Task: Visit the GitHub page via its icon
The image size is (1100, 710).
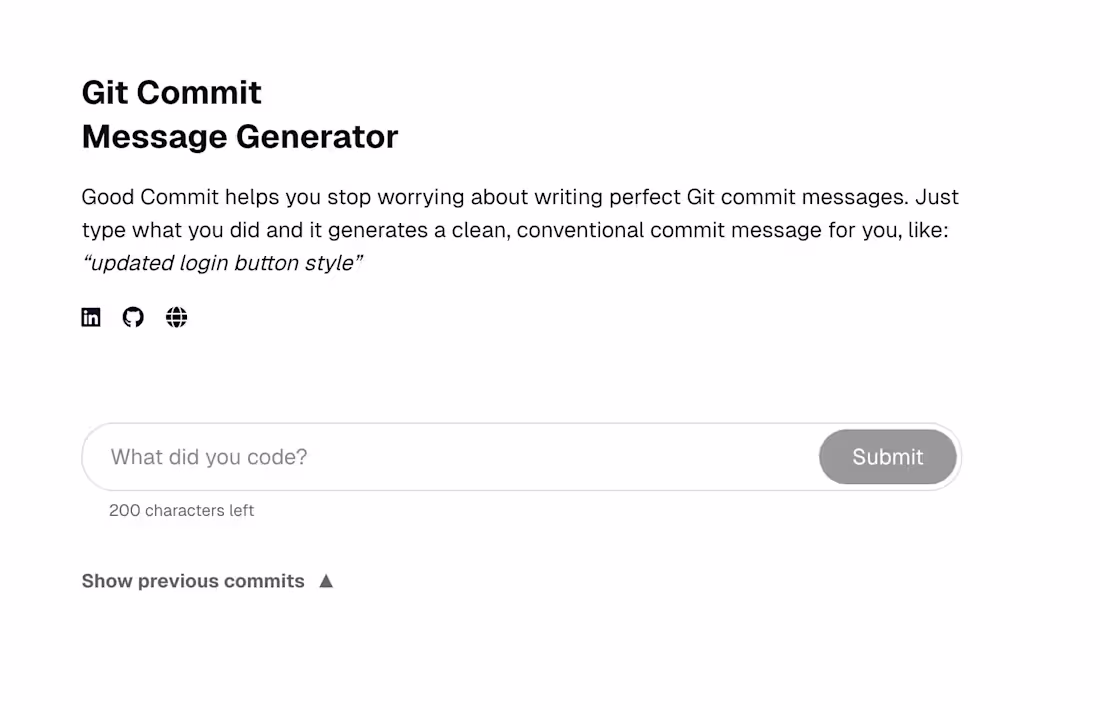Action: click(133, 317)
